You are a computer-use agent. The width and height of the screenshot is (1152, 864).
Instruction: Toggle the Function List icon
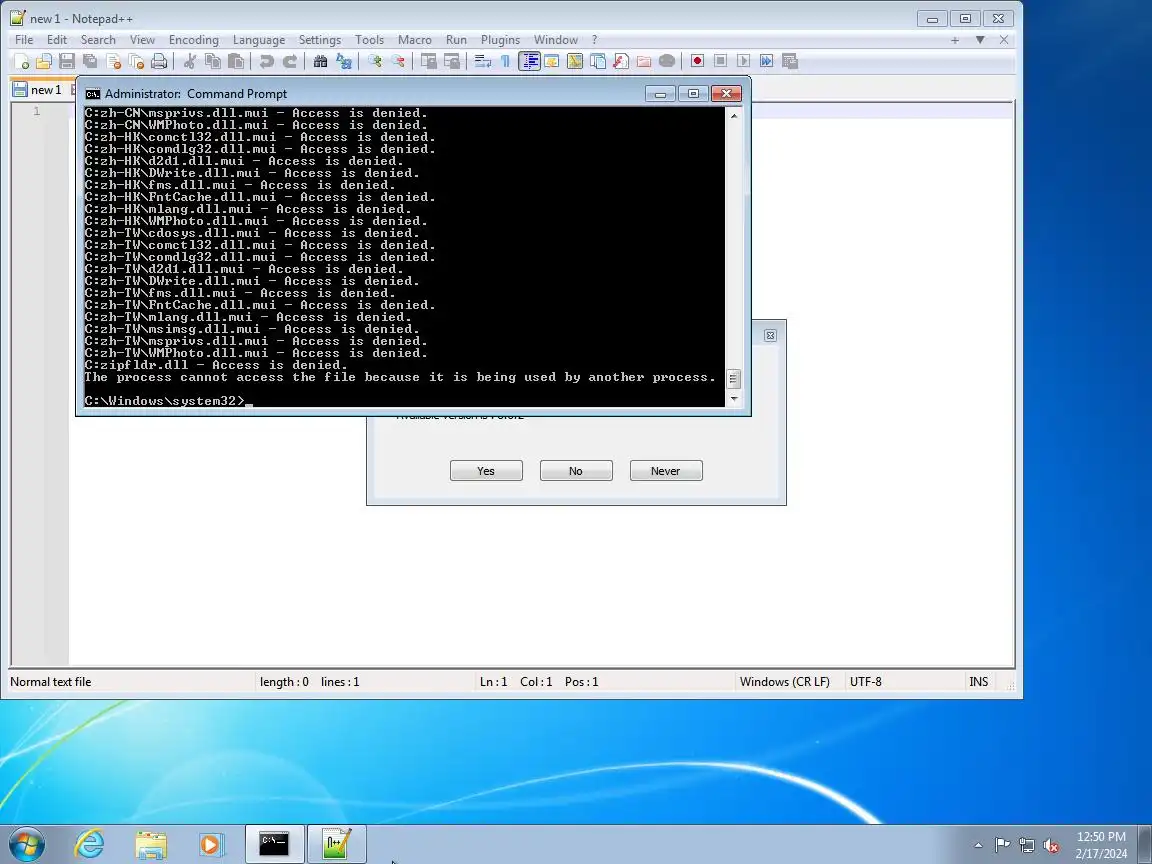click(621, 62)
